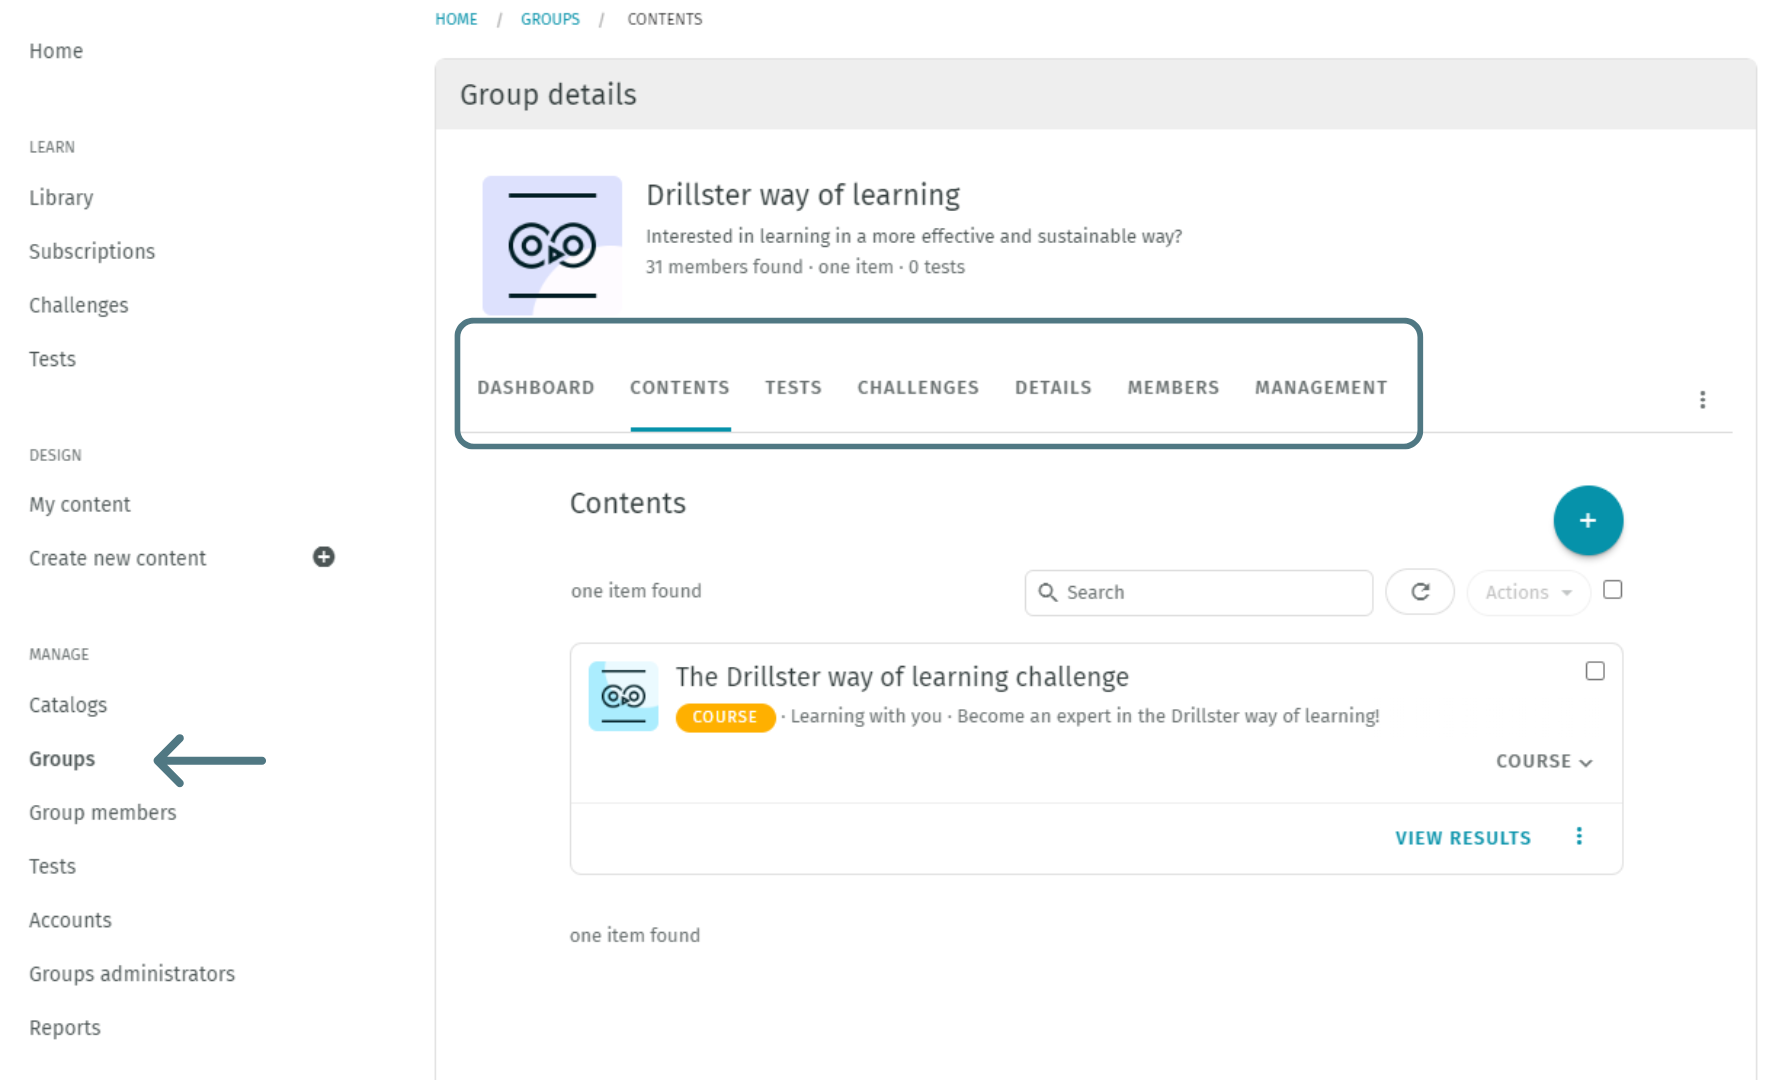Open the create new content plus icon
The height and width of the screenshot is (1080, 1769).
pos(322,557)
